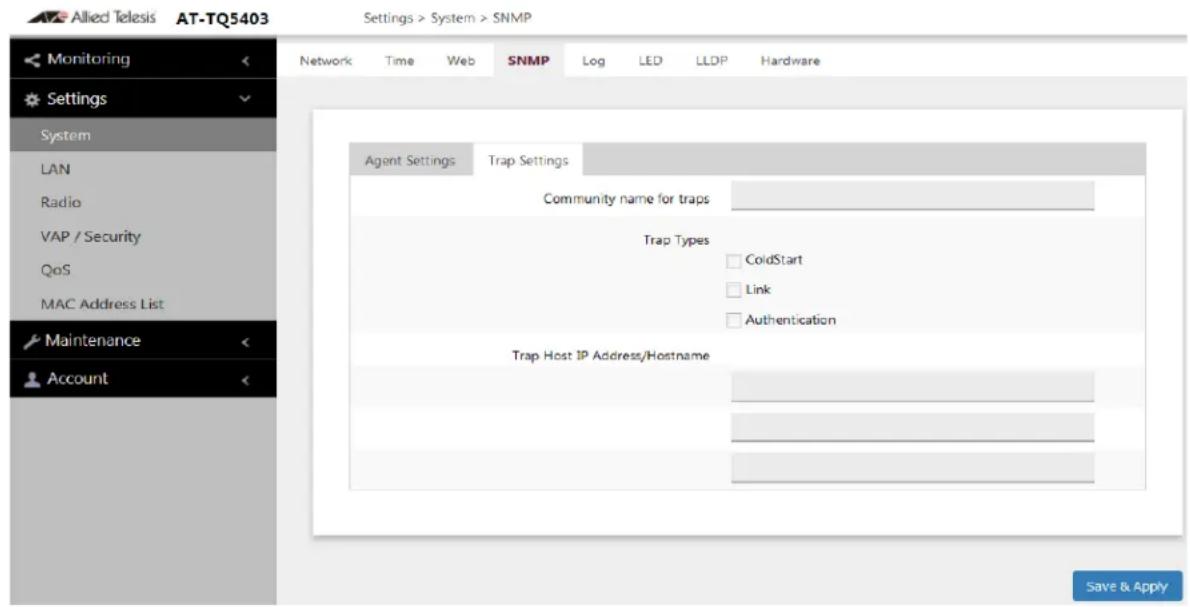Enable the ColdStart trap checkbox
1190x607 pixels.
pyautogui.click(x=733, y=261)
